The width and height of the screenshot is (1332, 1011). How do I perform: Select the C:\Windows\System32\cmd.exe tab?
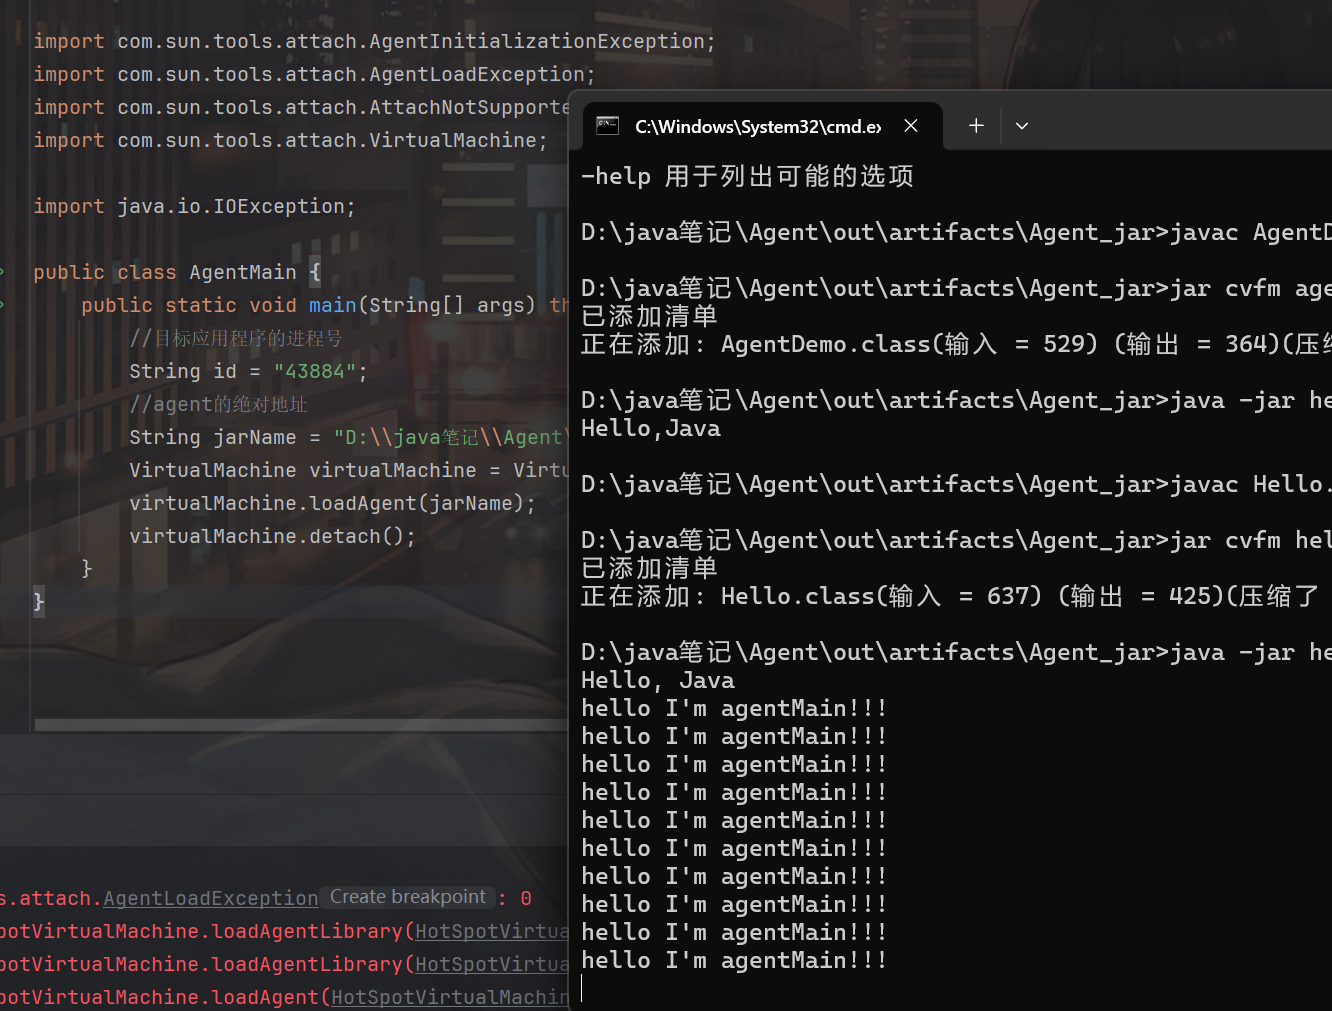tap(757, 126)
